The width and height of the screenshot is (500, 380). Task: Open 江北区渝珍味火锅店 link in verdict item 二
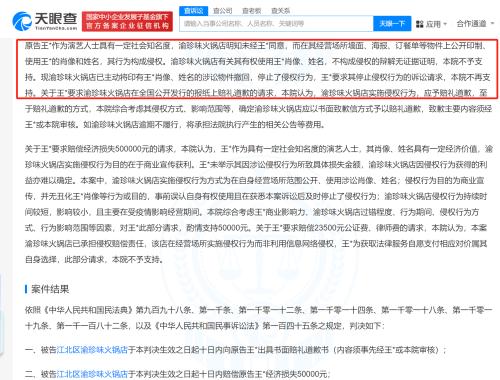[92, 374]
